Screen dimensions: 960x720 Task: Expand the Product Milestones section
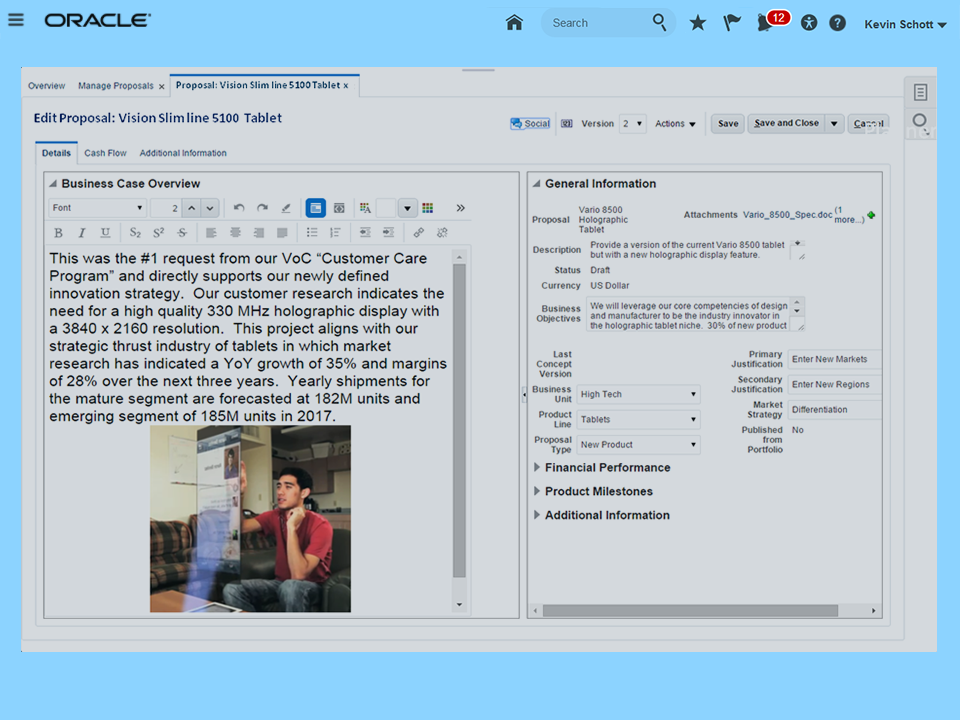tap(537, 491)
